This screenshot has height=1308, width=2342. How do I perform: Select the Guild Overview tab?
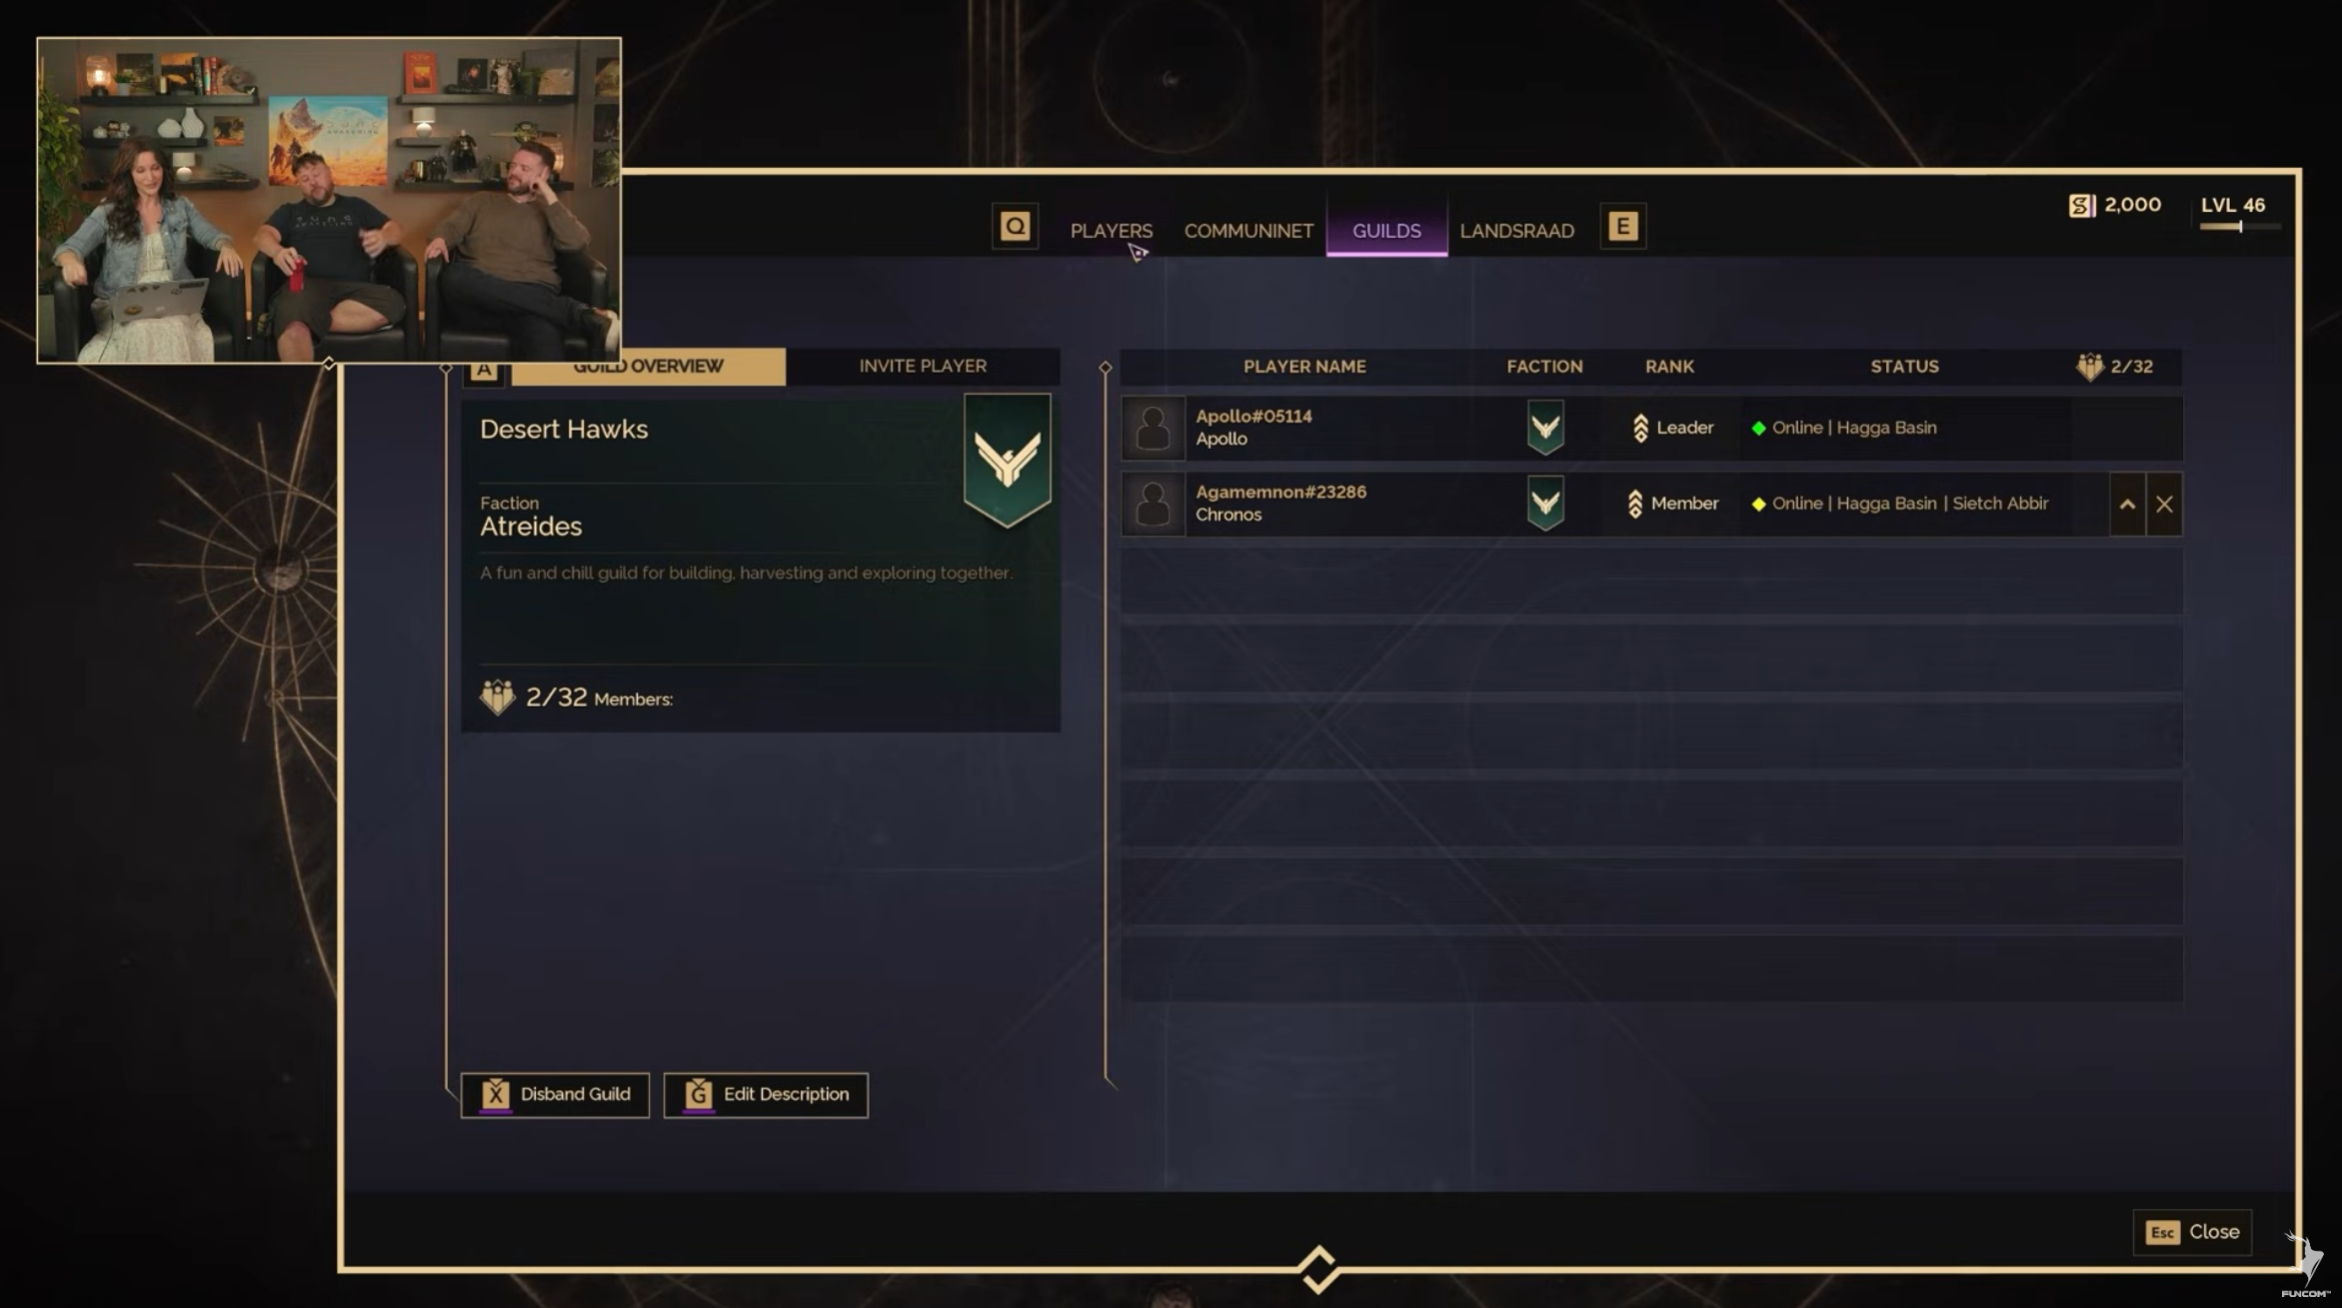648,366
